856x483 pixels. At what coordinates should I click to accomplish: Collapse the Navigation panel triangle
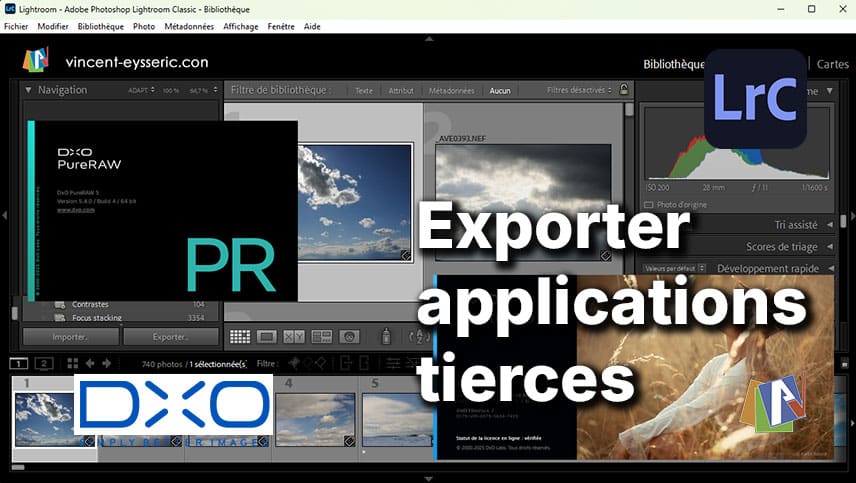(28, 90)
